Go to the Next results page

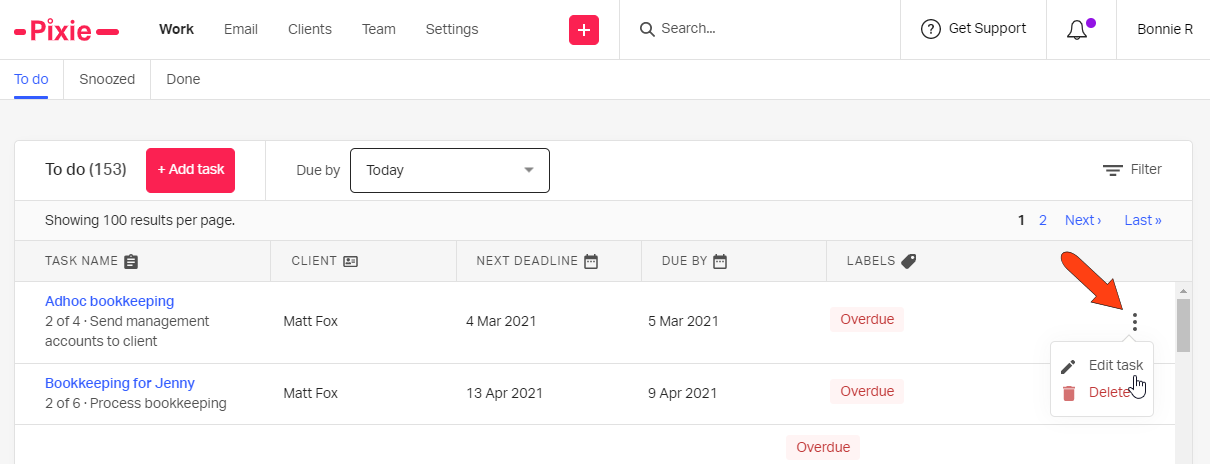tap(1083, 220)
